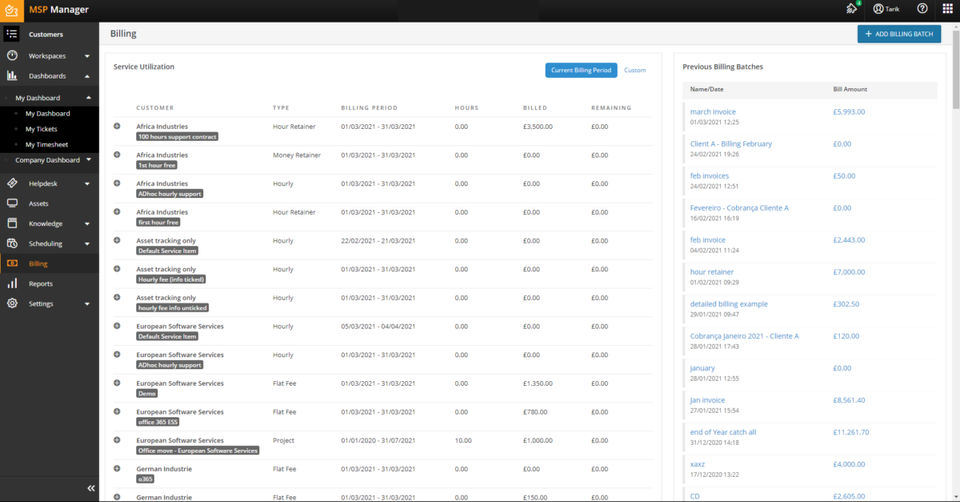Screen dimensions: 960x502
Task: Click the MSP Manager logo icon
Action: 12,10
